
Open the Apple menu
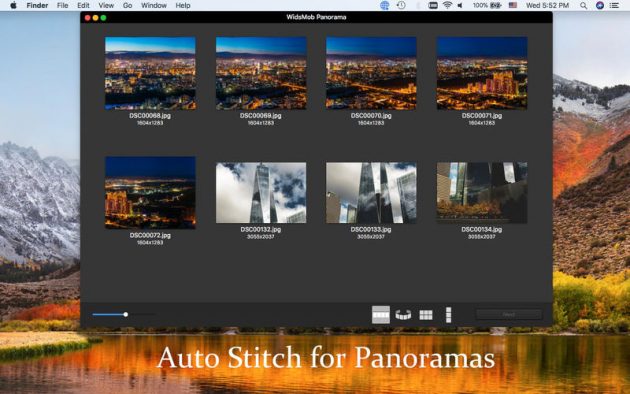13,5
